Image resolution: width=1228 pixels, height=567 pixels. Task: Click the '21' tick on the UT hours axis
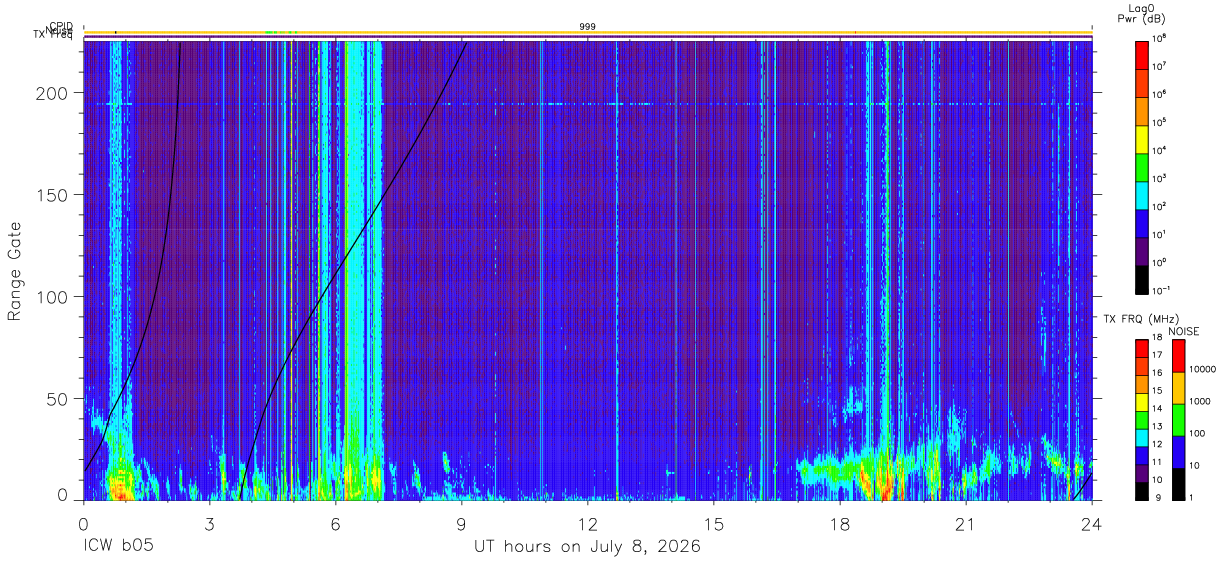click(966, 524)
